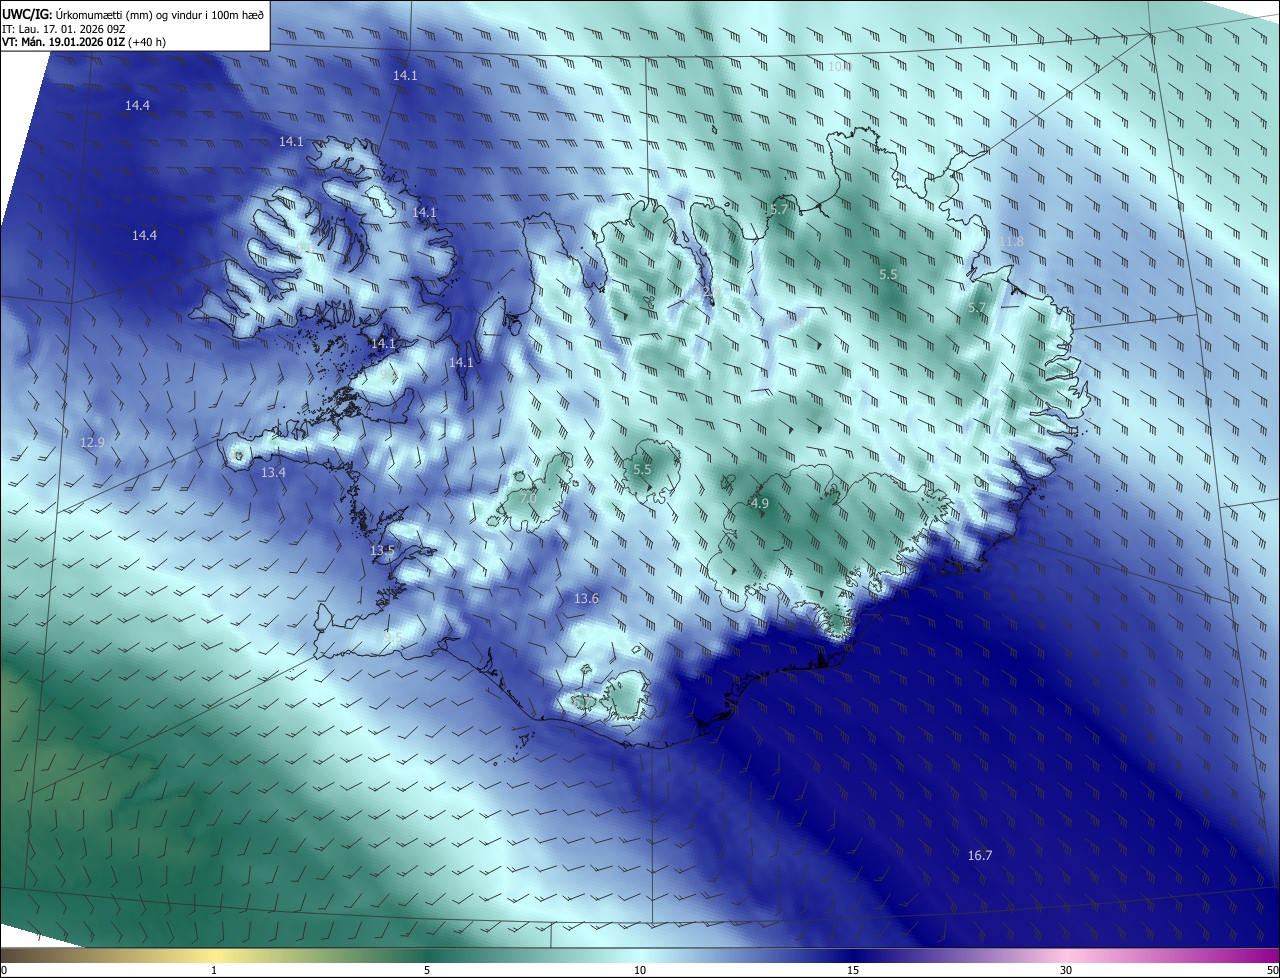The image size is (1280, 978).
Task: Select the colorbar tick label 50
Action: 1272,970
